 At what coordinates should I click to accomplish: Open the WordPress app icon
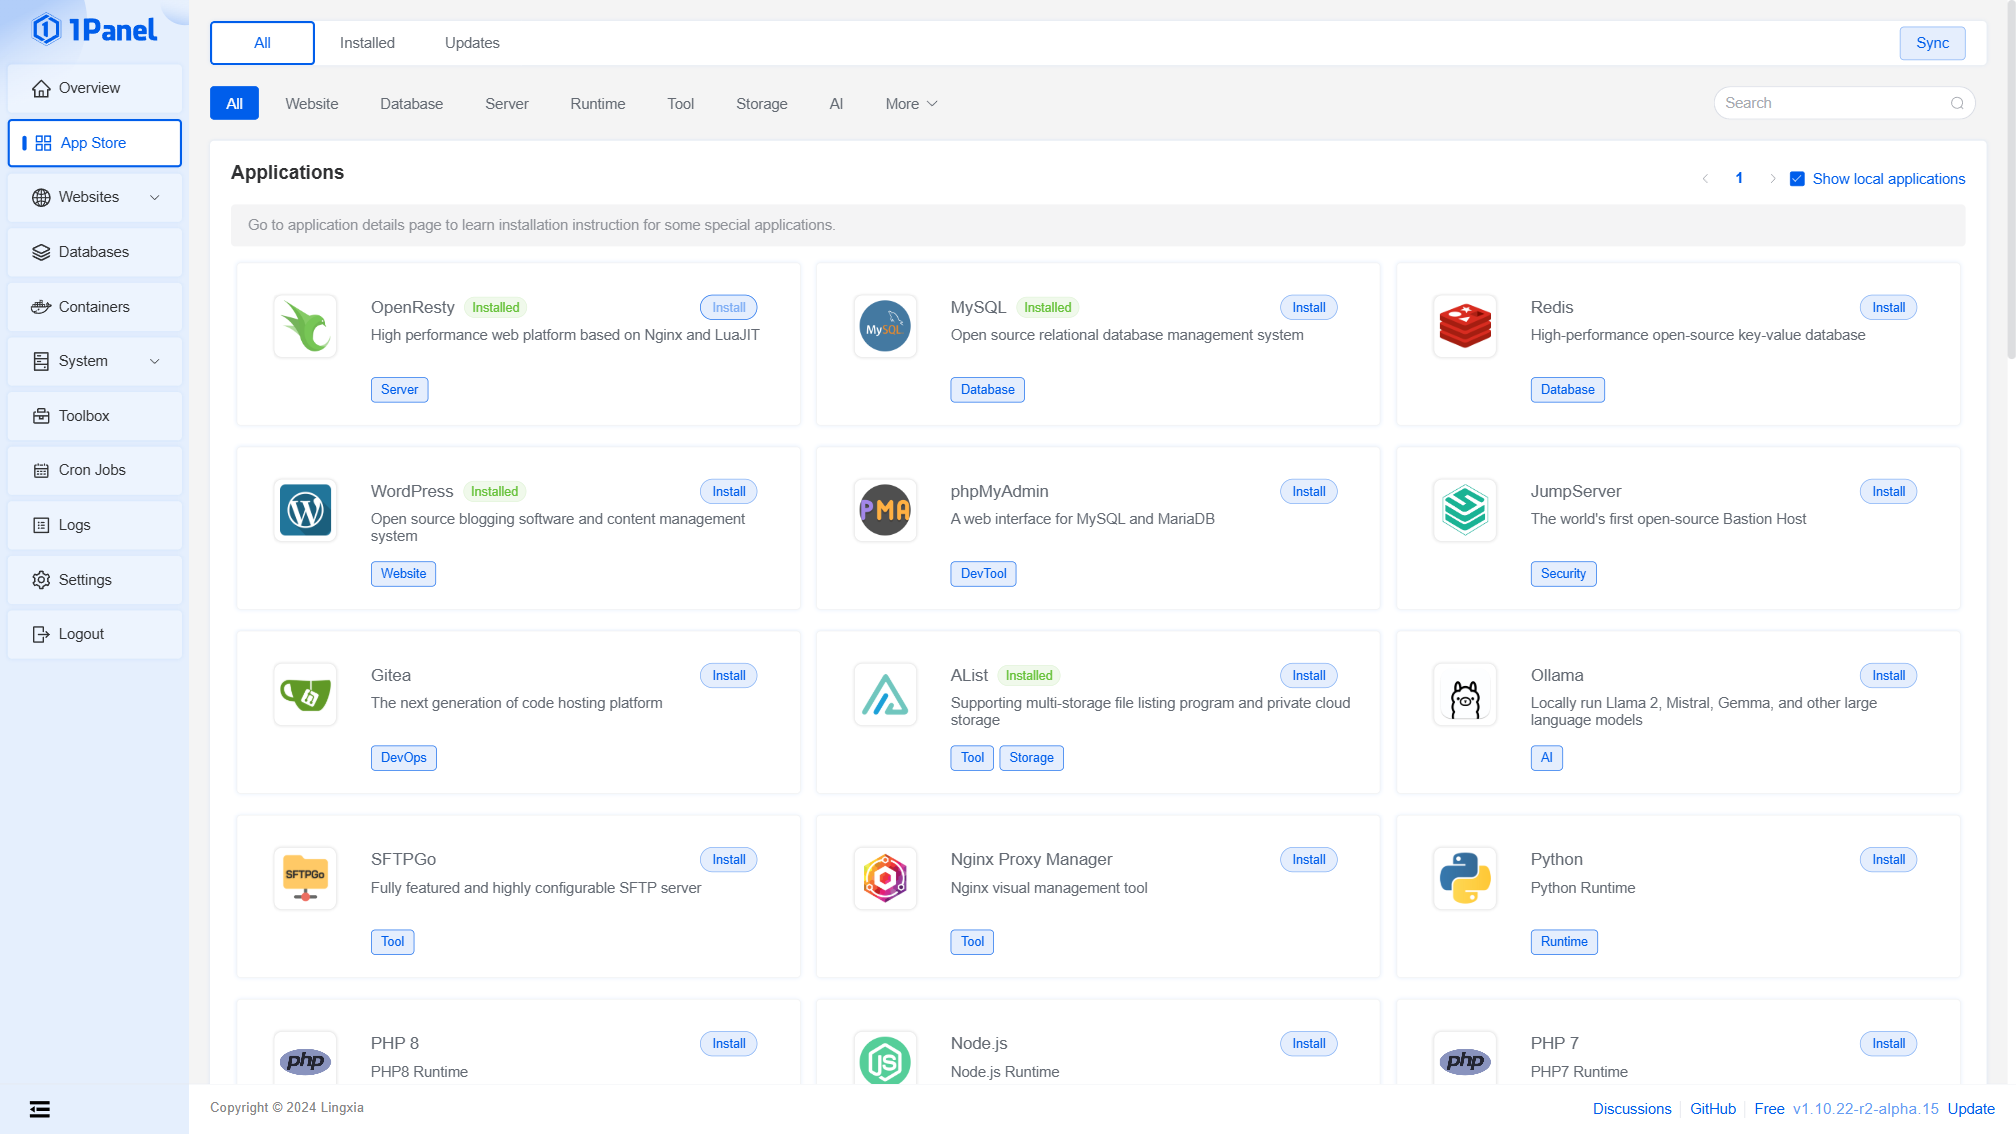click(305, 510)
